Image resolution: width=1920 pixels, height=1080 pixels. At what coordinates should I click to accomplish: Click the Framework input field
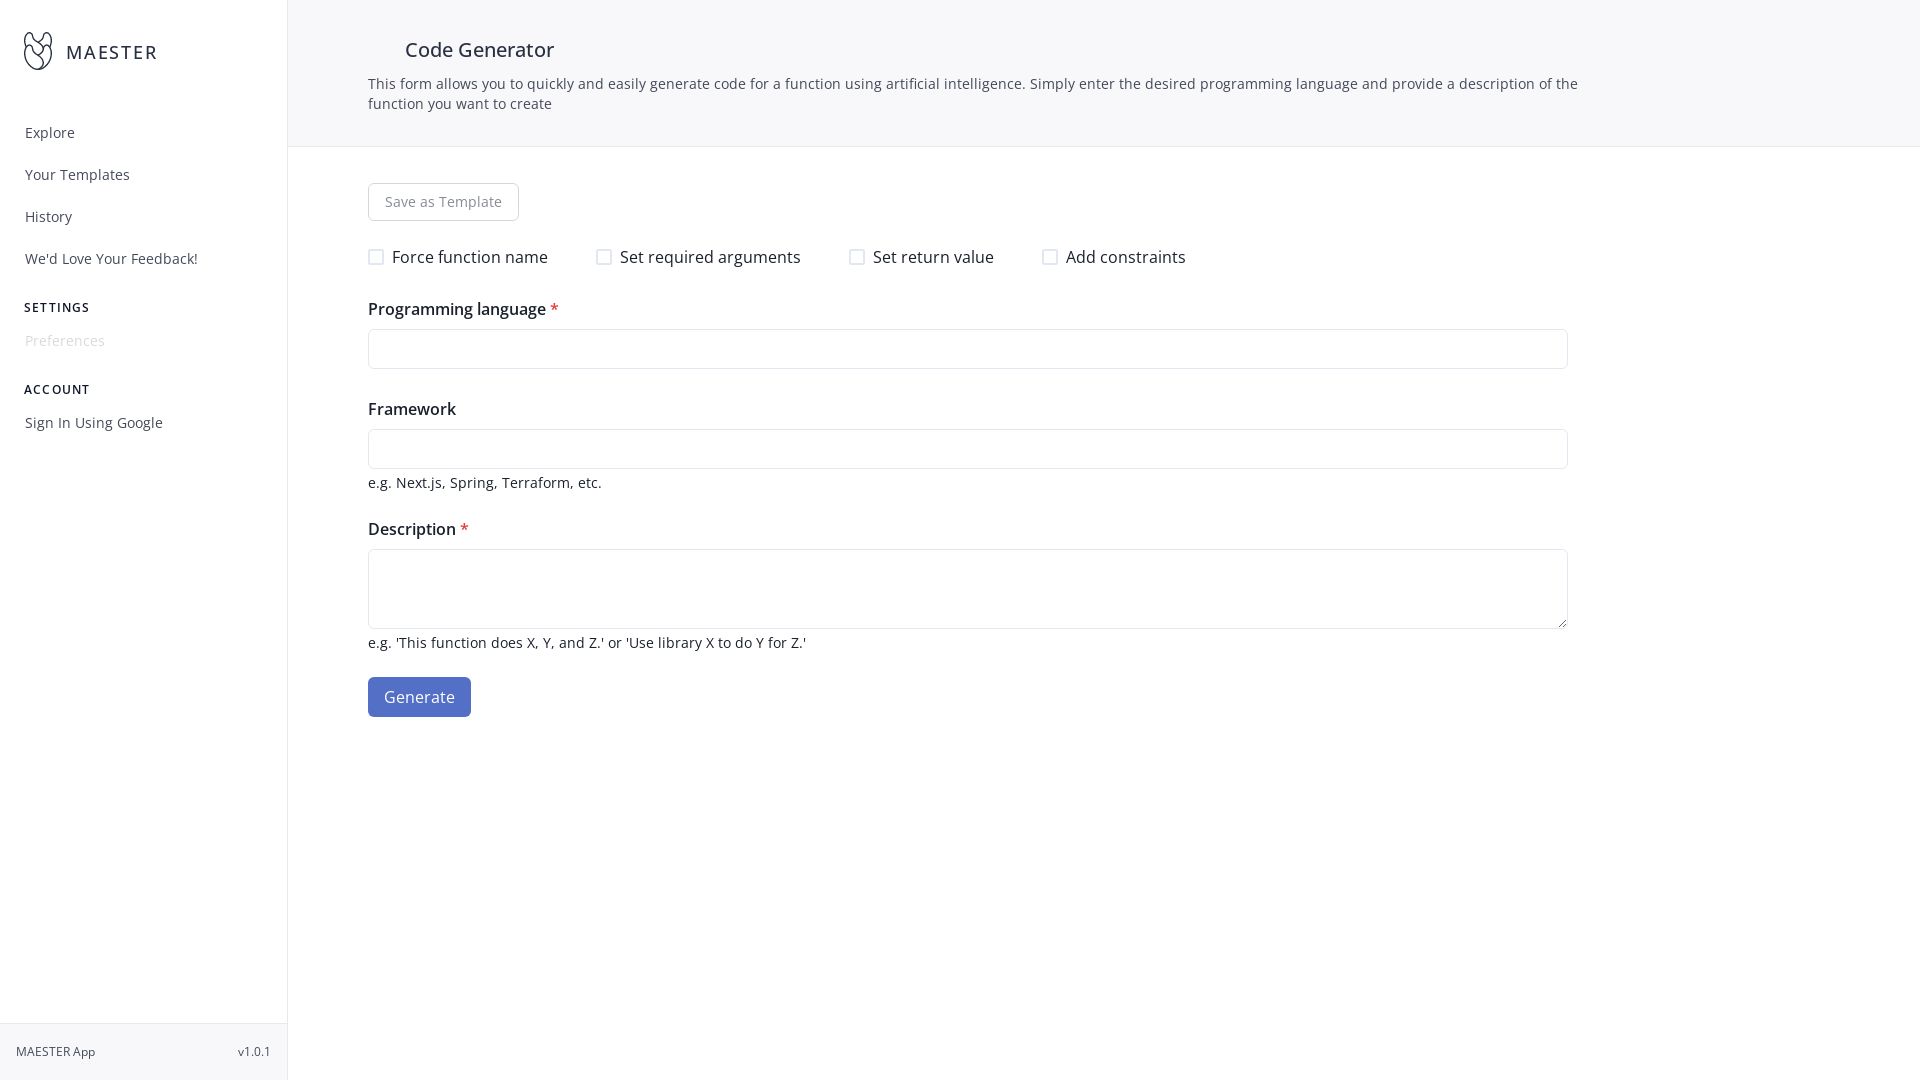coord(967,448)
